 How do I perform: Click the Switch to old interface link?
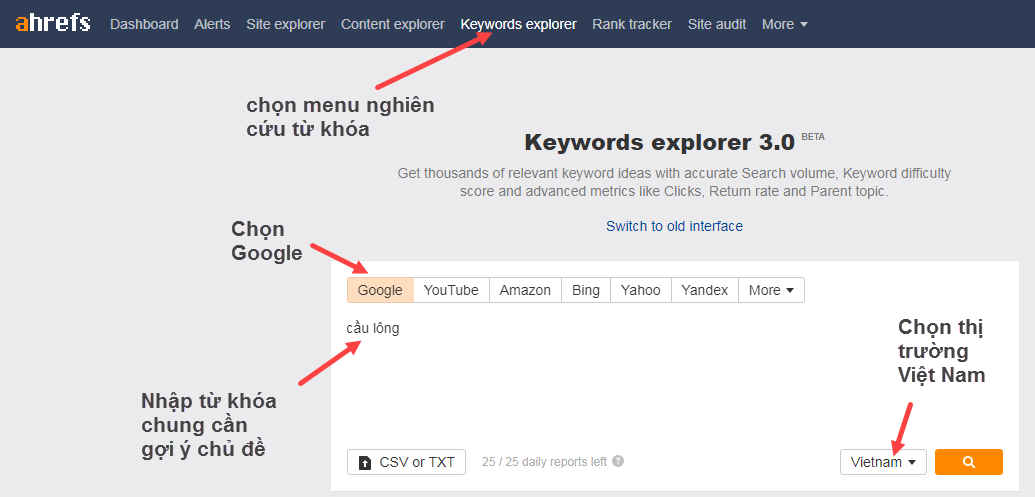tap(674, 226)
